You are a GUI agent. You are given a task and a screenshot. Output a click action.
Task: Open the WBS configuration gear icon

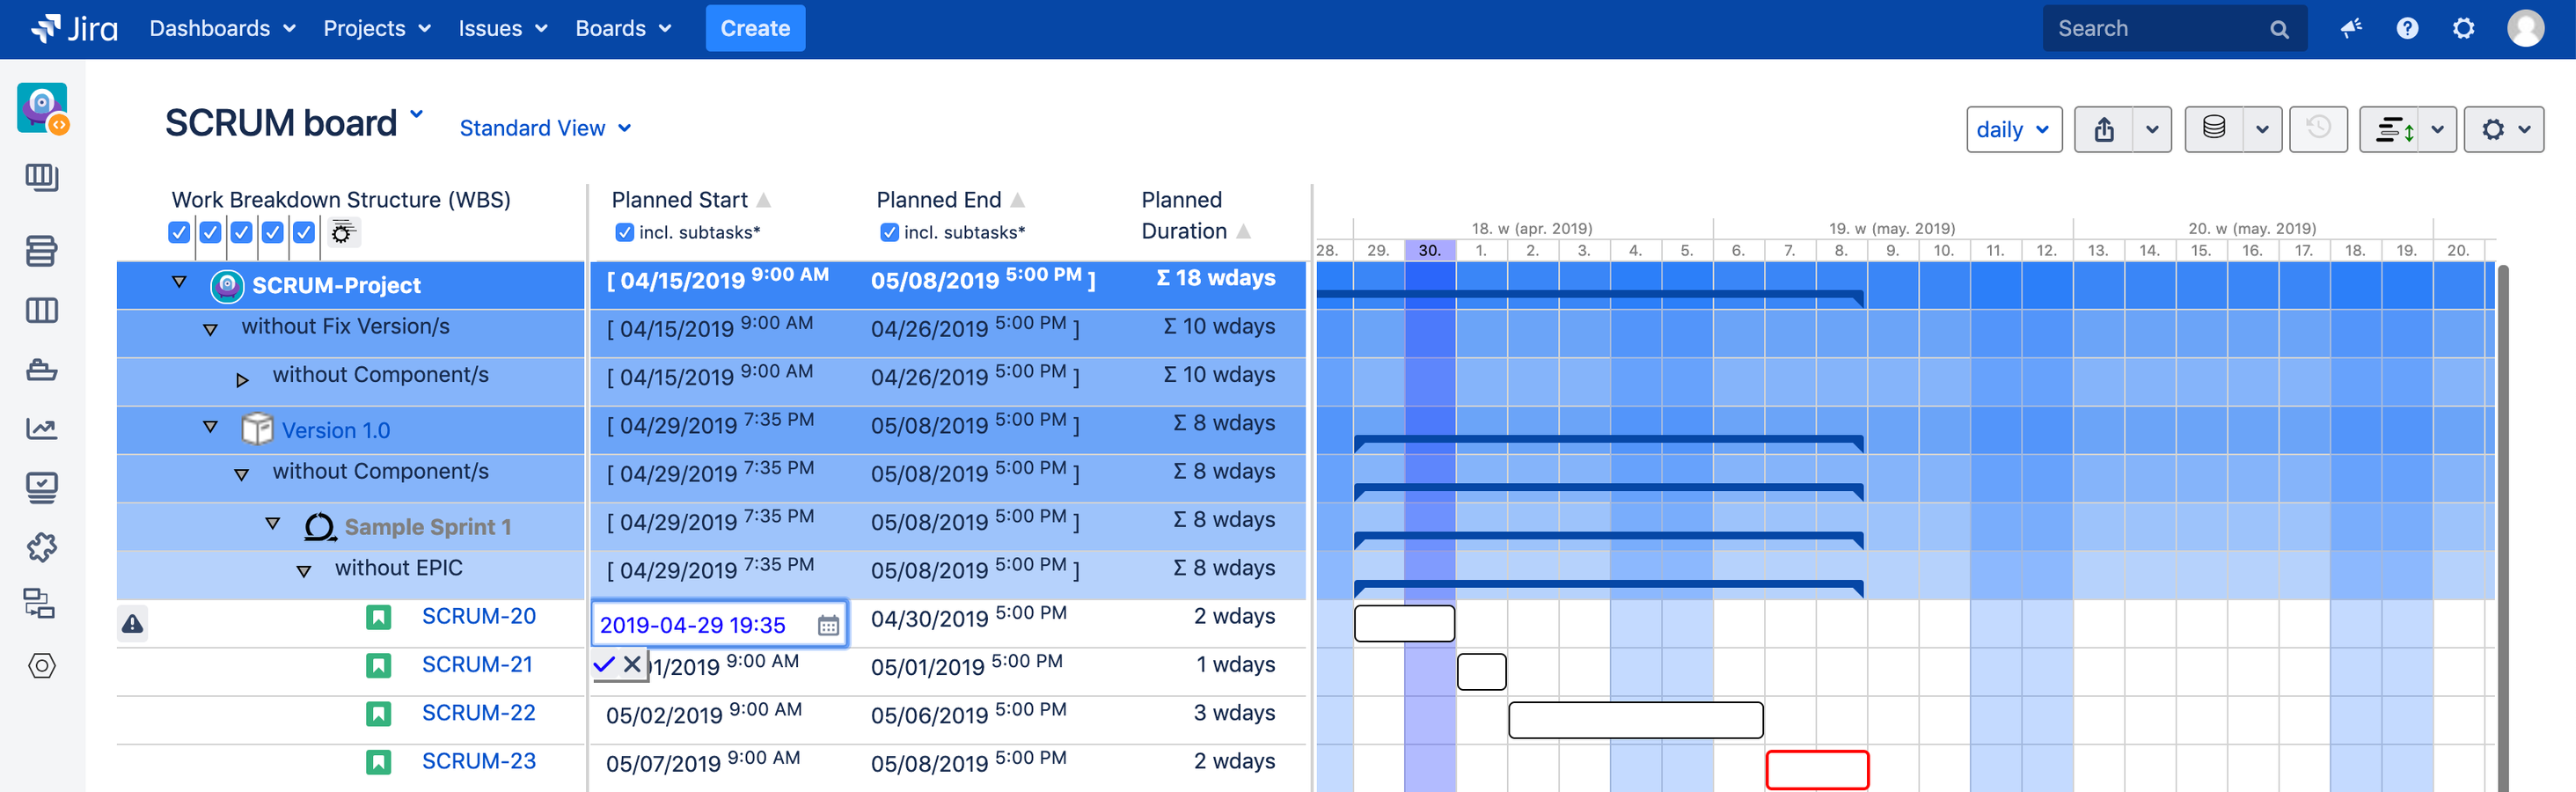point(342,233)
